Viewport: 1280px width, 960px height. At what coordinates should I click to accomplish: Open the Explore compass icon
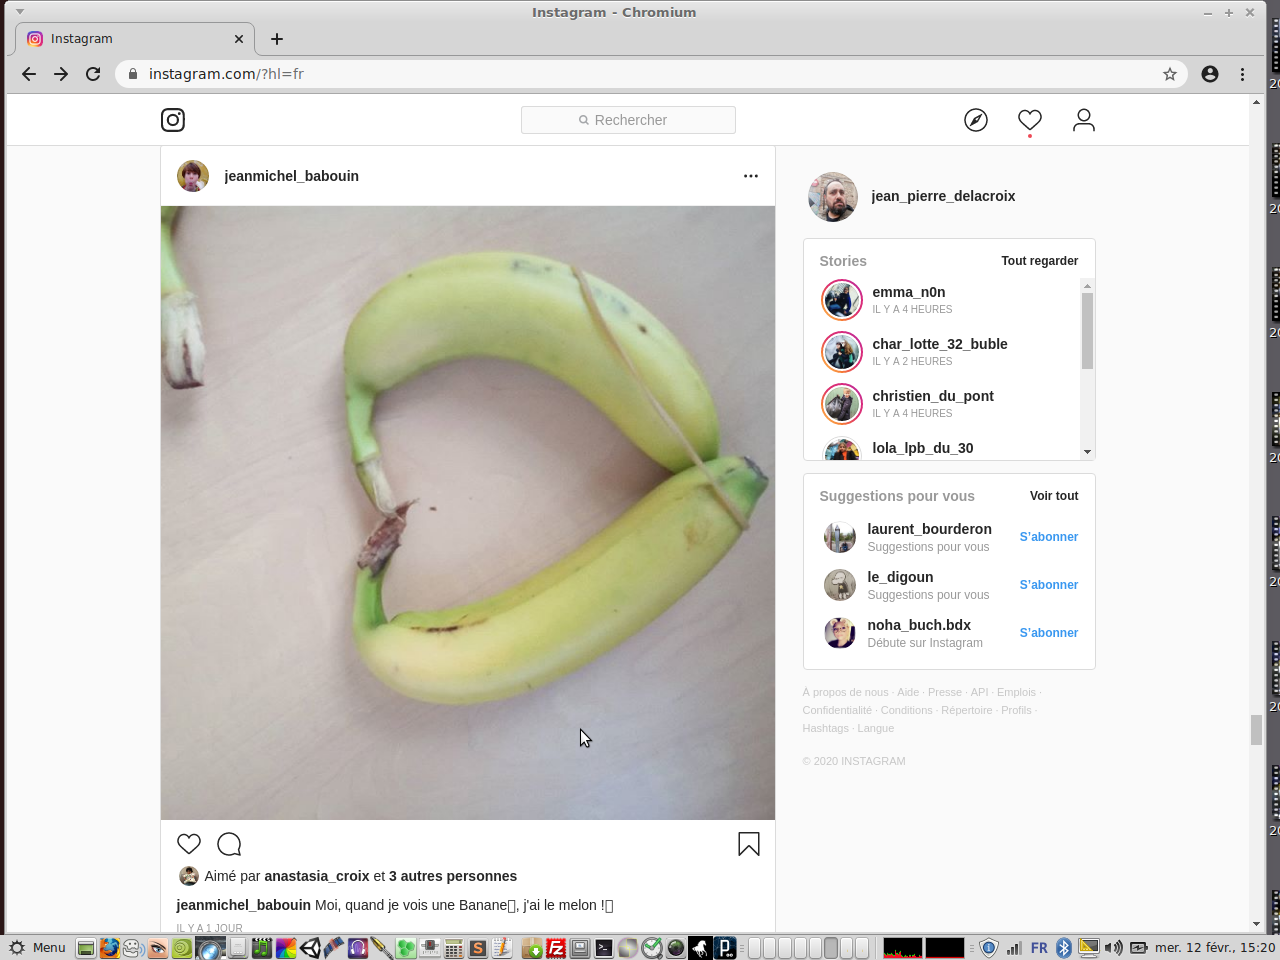coord(976,120)
